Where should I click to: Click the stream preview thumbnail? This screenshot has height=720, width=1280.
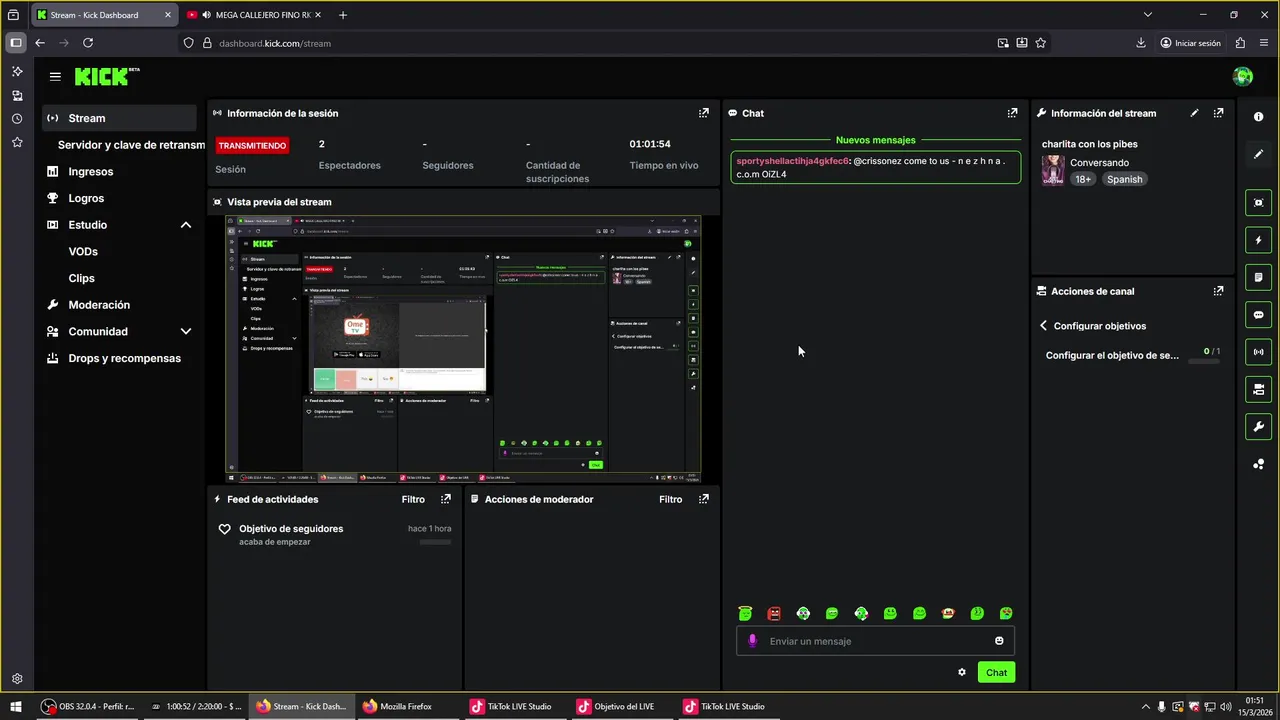[463, 349]
